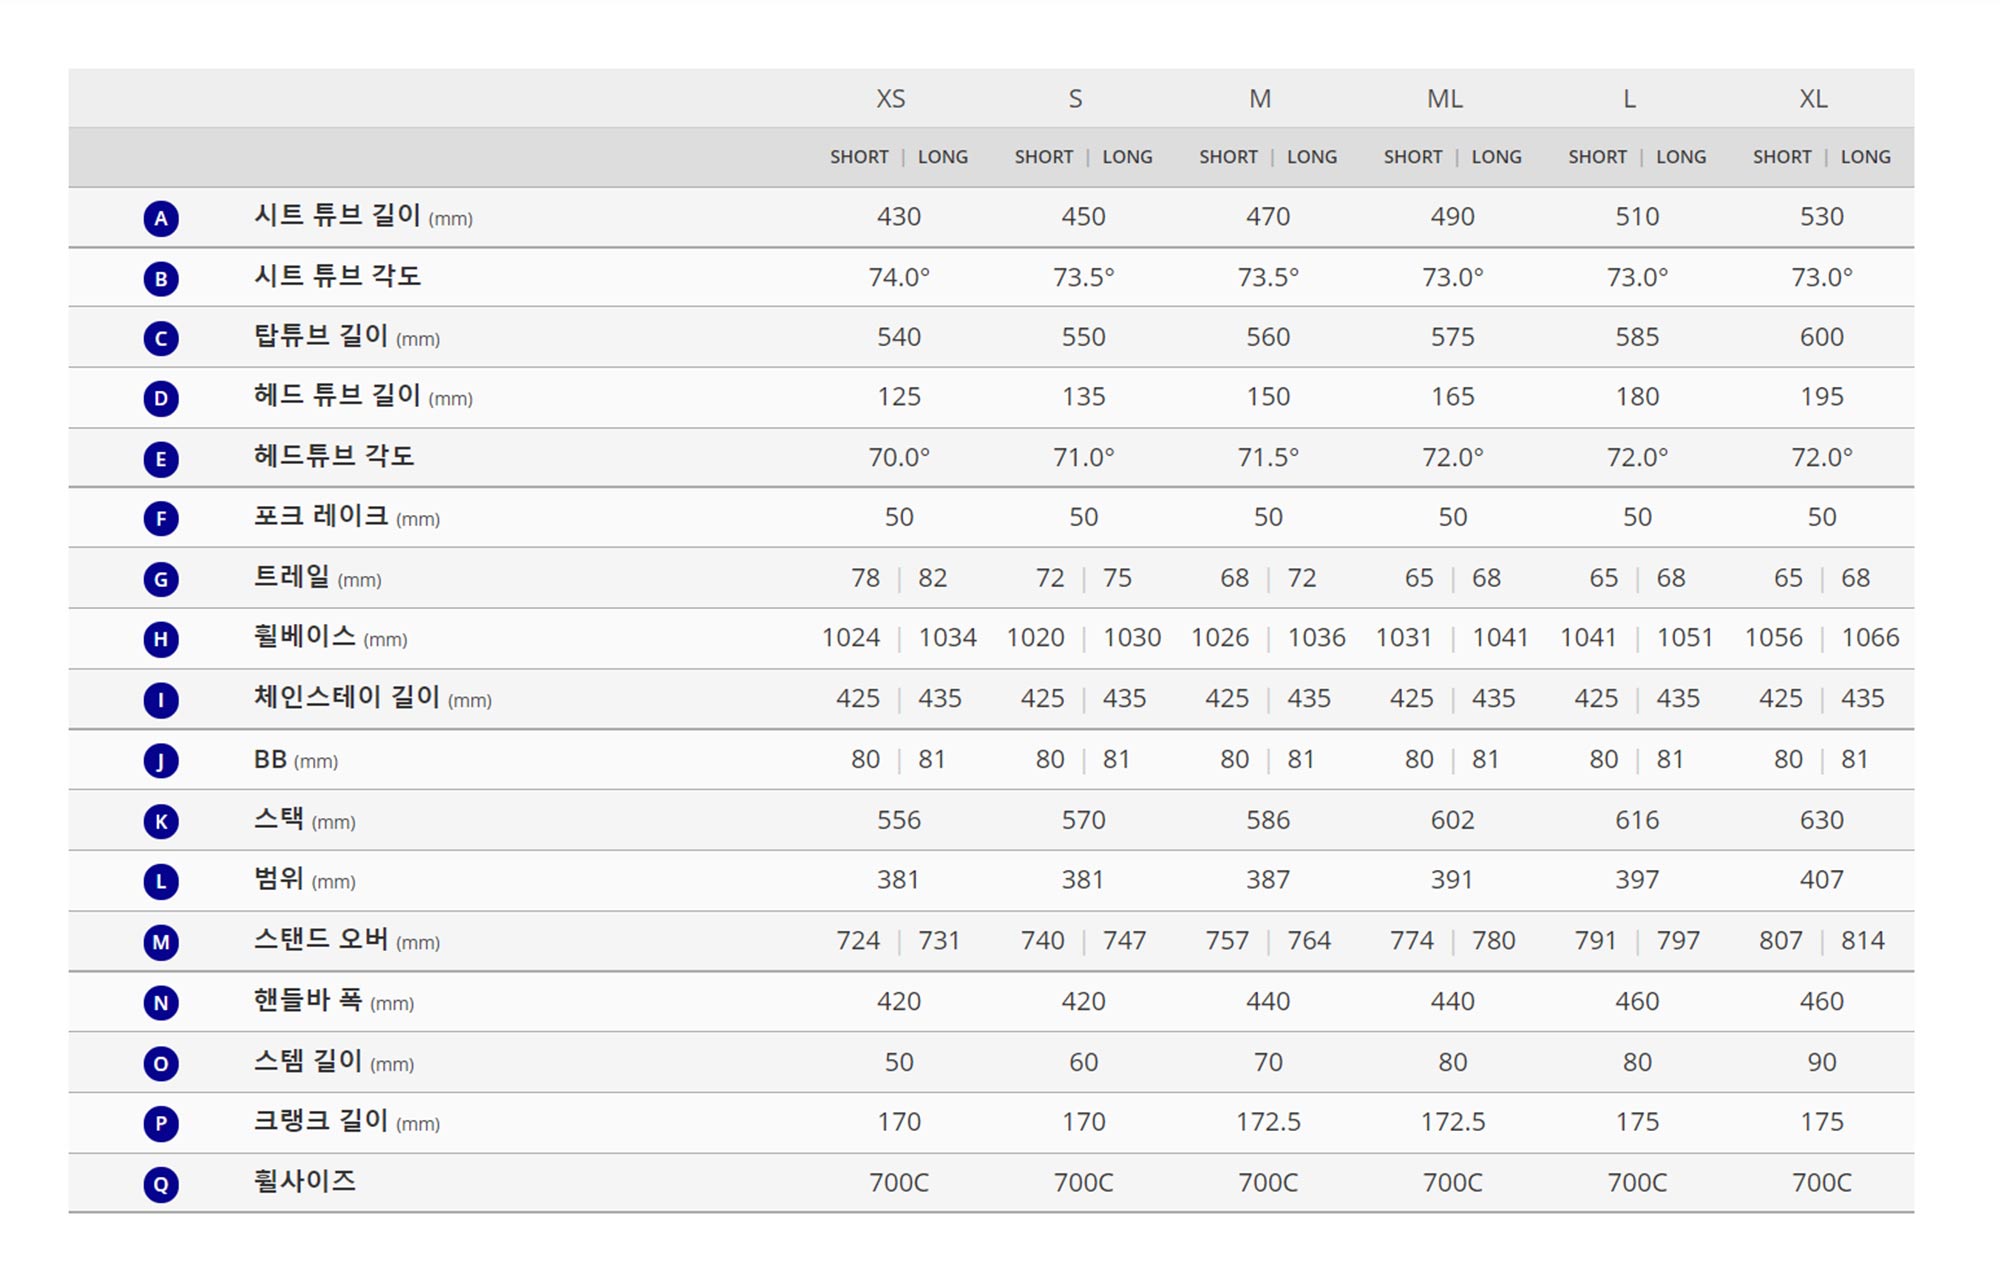Click the 172.5 crank length for size M
The height and width of the screenshot is (1264, 2000).
coord(1268,1122)
